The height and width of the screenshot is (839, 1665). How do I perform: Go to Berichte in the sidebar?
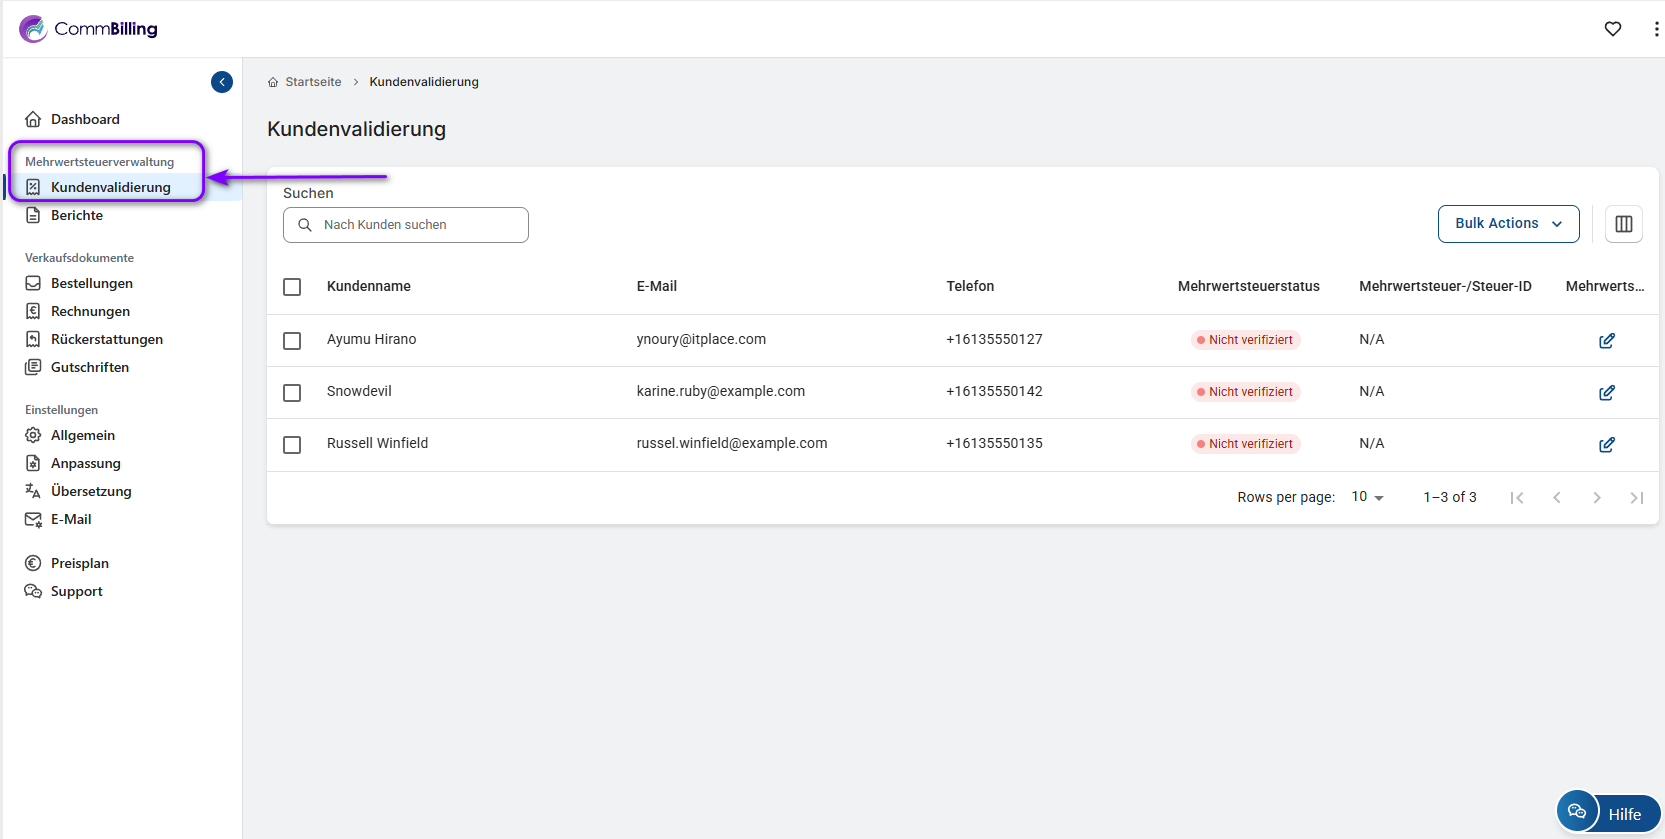[77, 215]
